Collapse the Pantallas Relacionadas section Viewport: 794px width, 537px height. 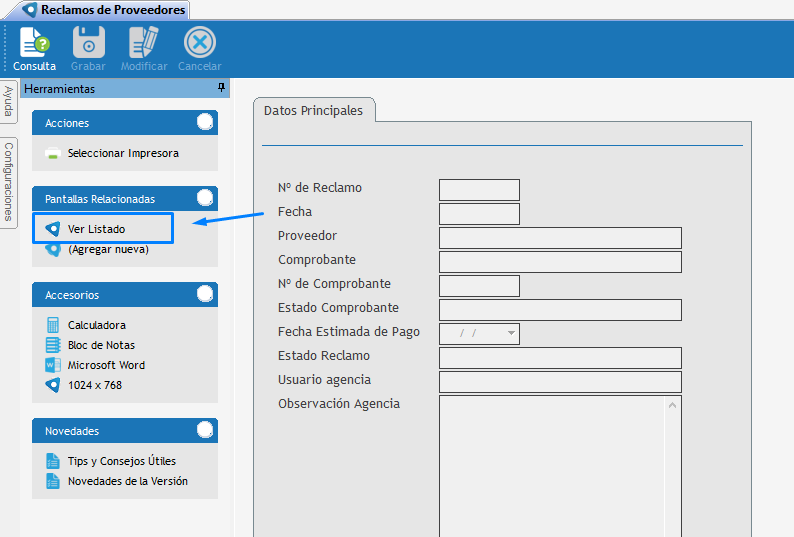coord(205,198)
